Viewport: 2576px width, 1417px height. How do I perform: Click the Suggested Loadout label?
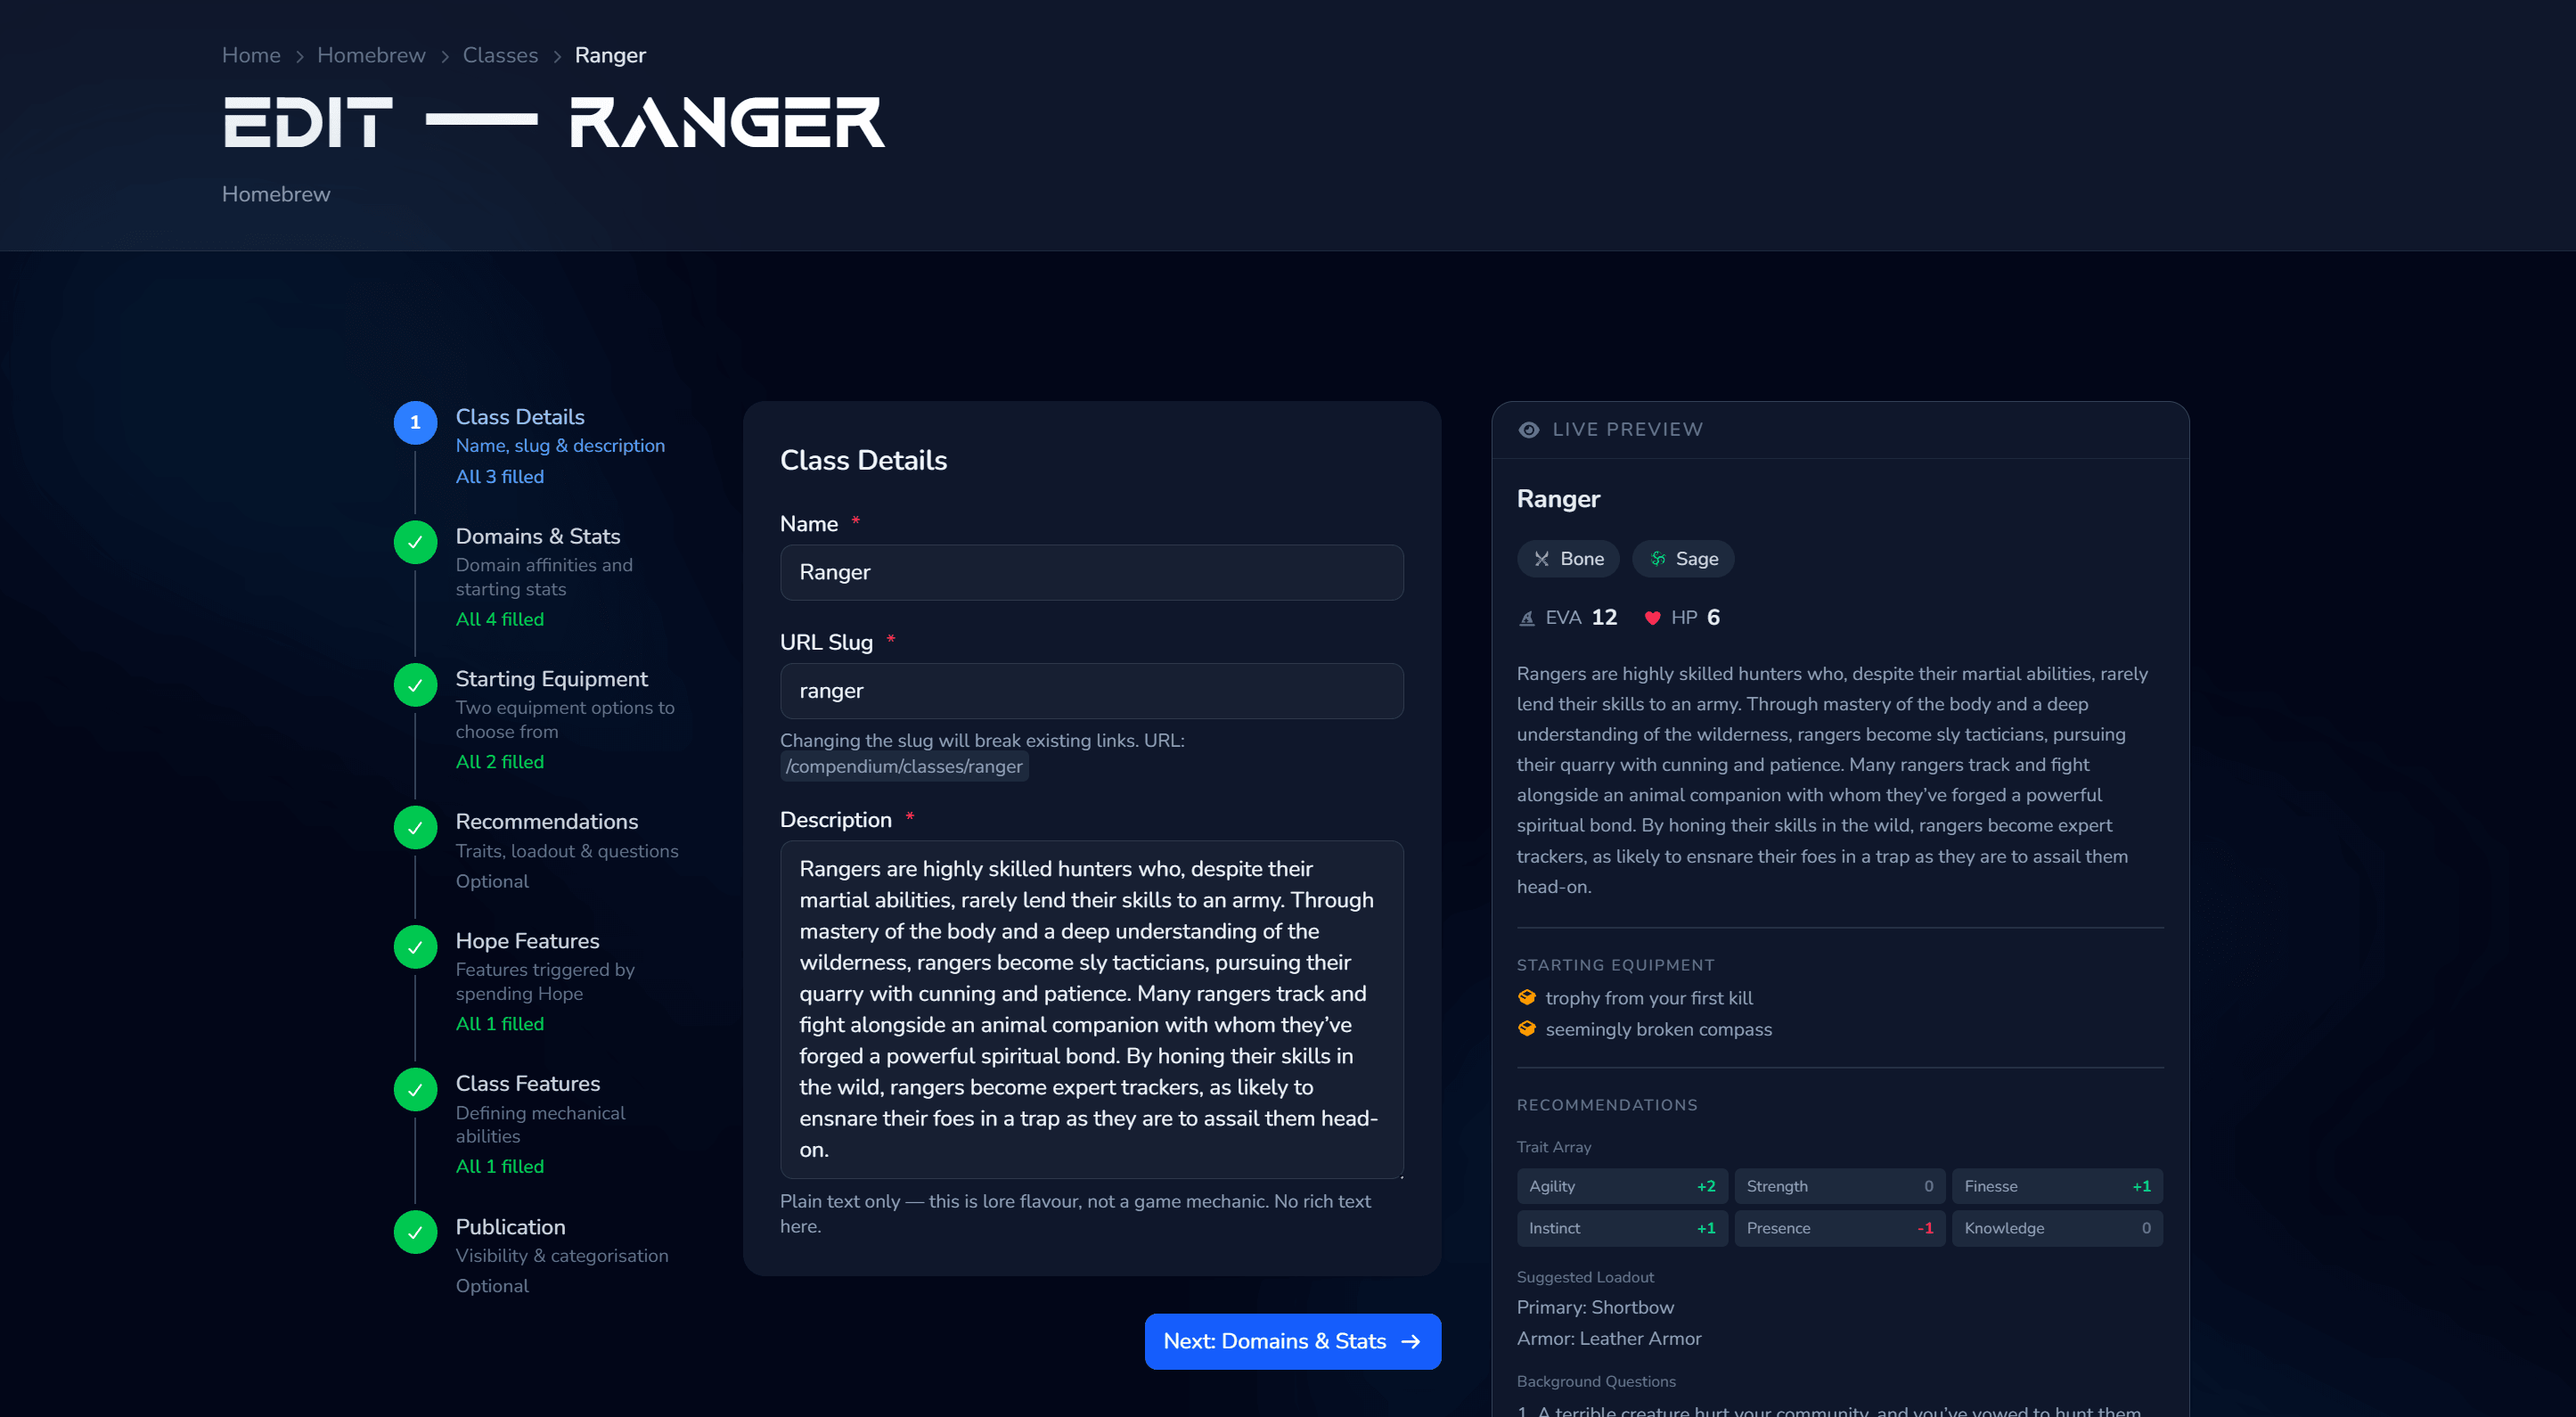tap(1585, 1277)
